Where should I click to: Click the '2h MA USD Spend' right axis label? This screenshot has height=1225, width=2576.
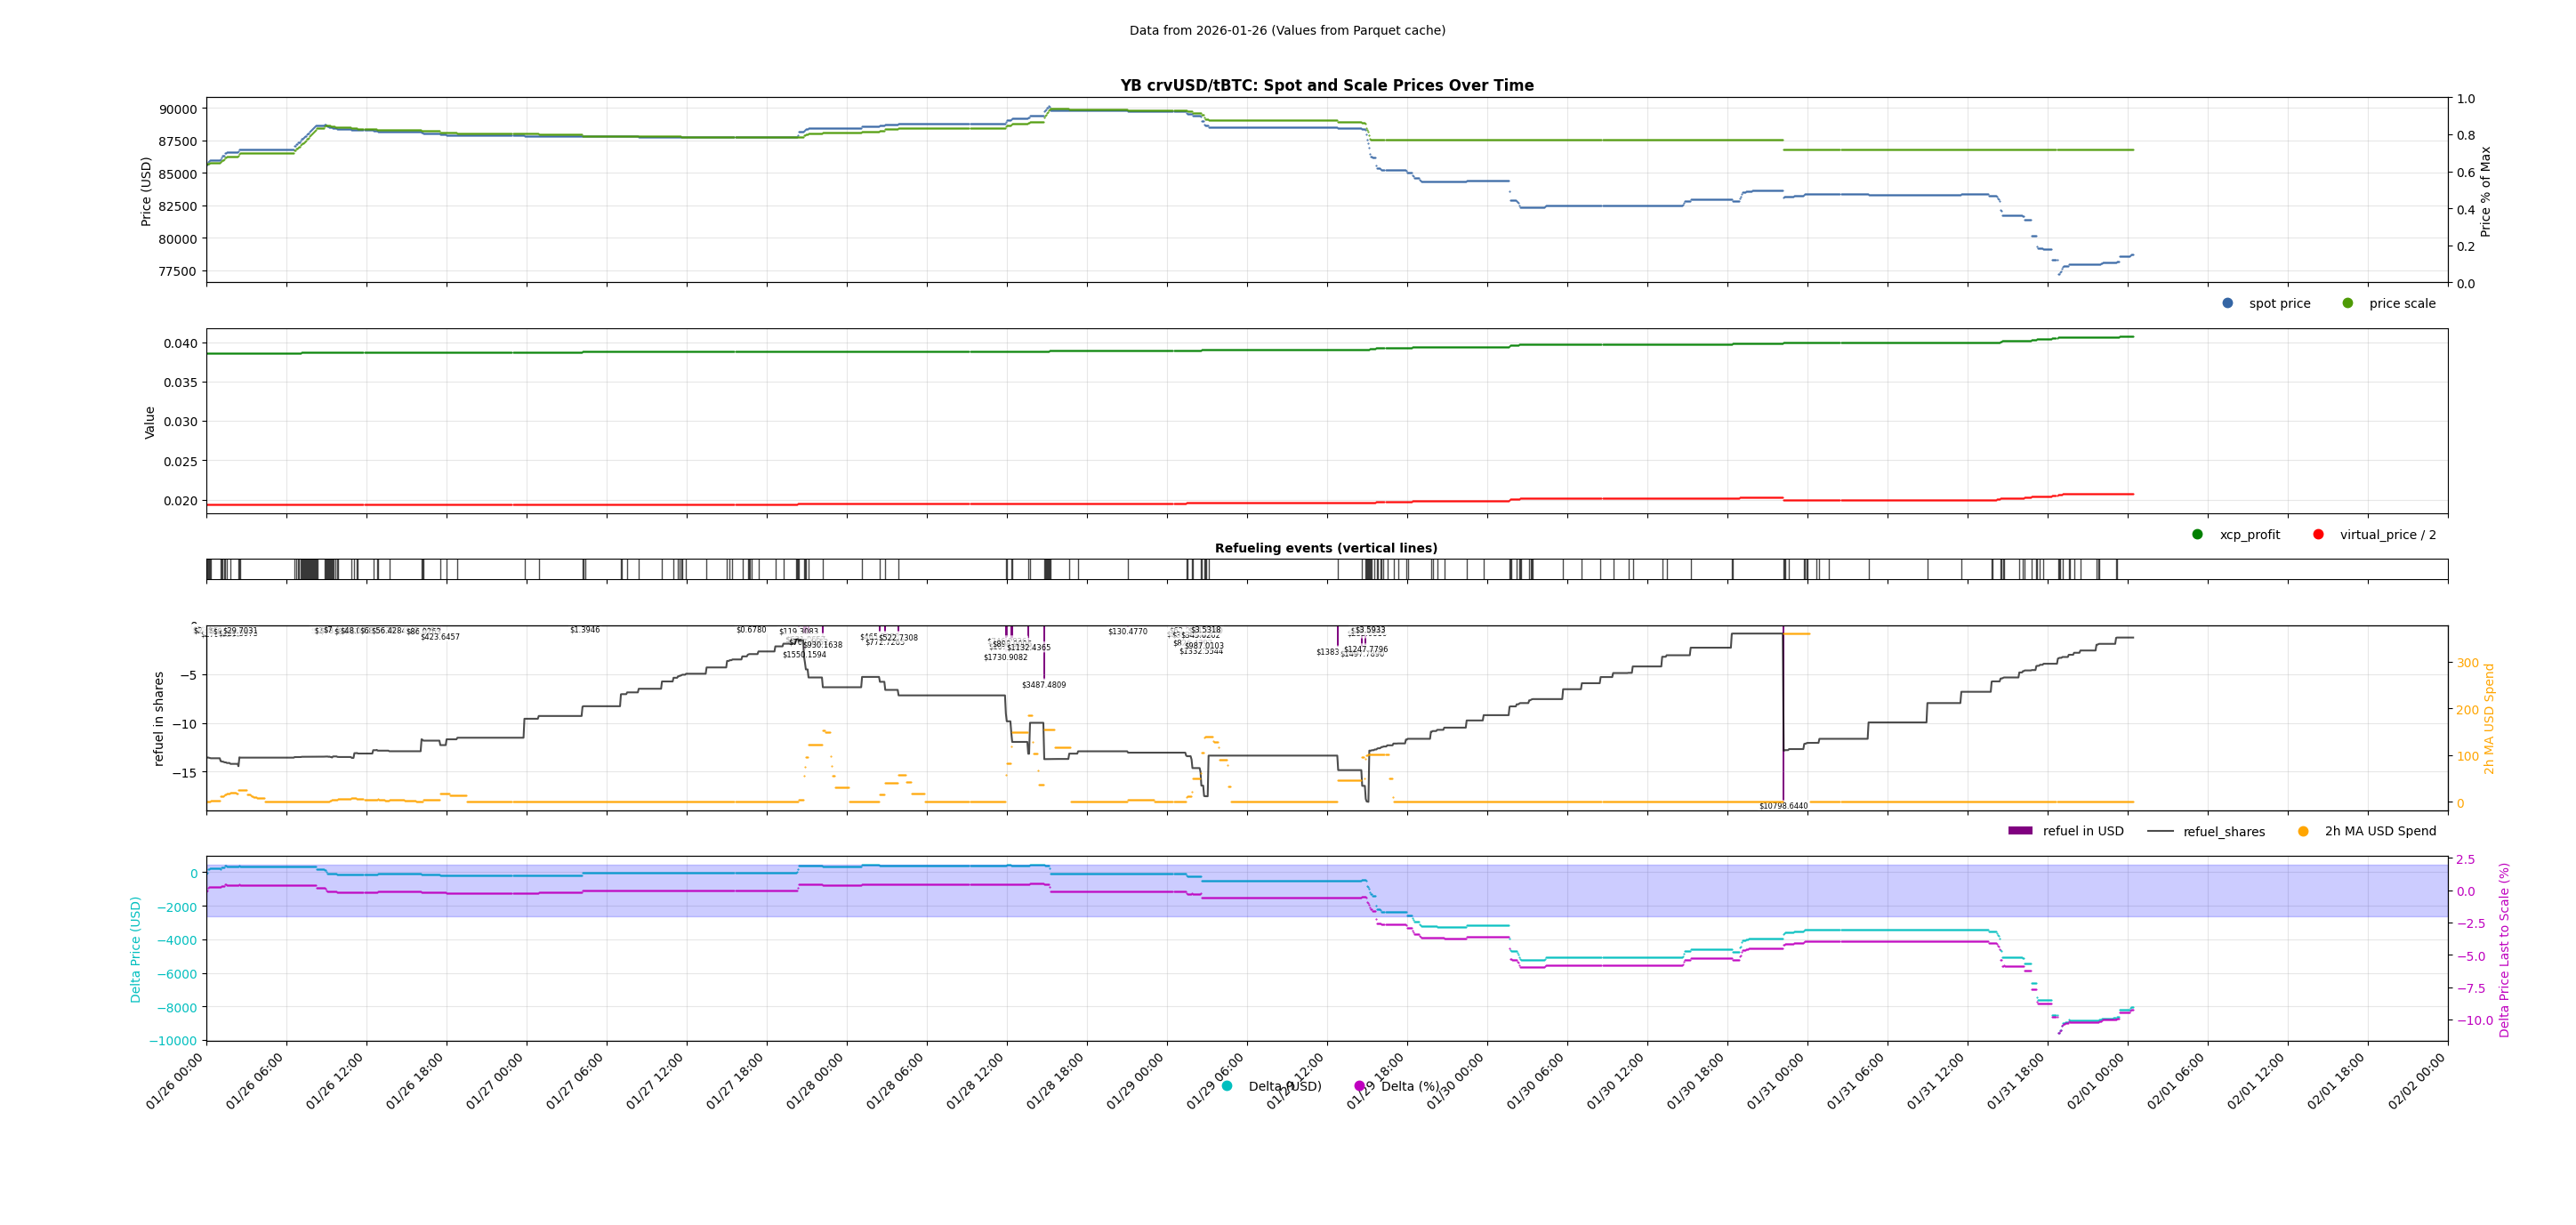pos(2489,718)
